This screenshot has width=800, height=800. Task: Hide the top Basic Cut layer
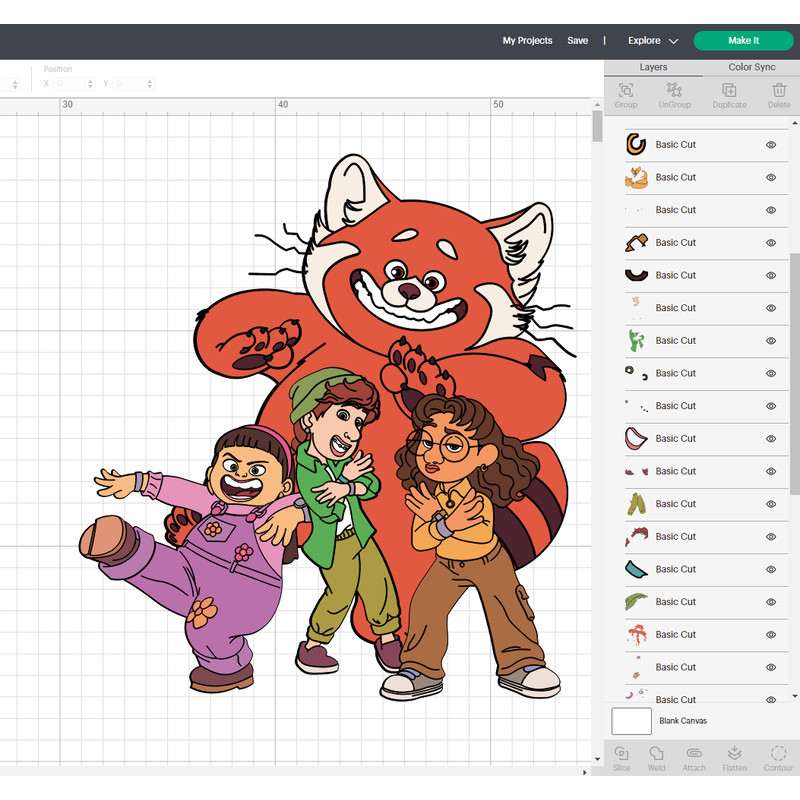[x=770, y=144]
